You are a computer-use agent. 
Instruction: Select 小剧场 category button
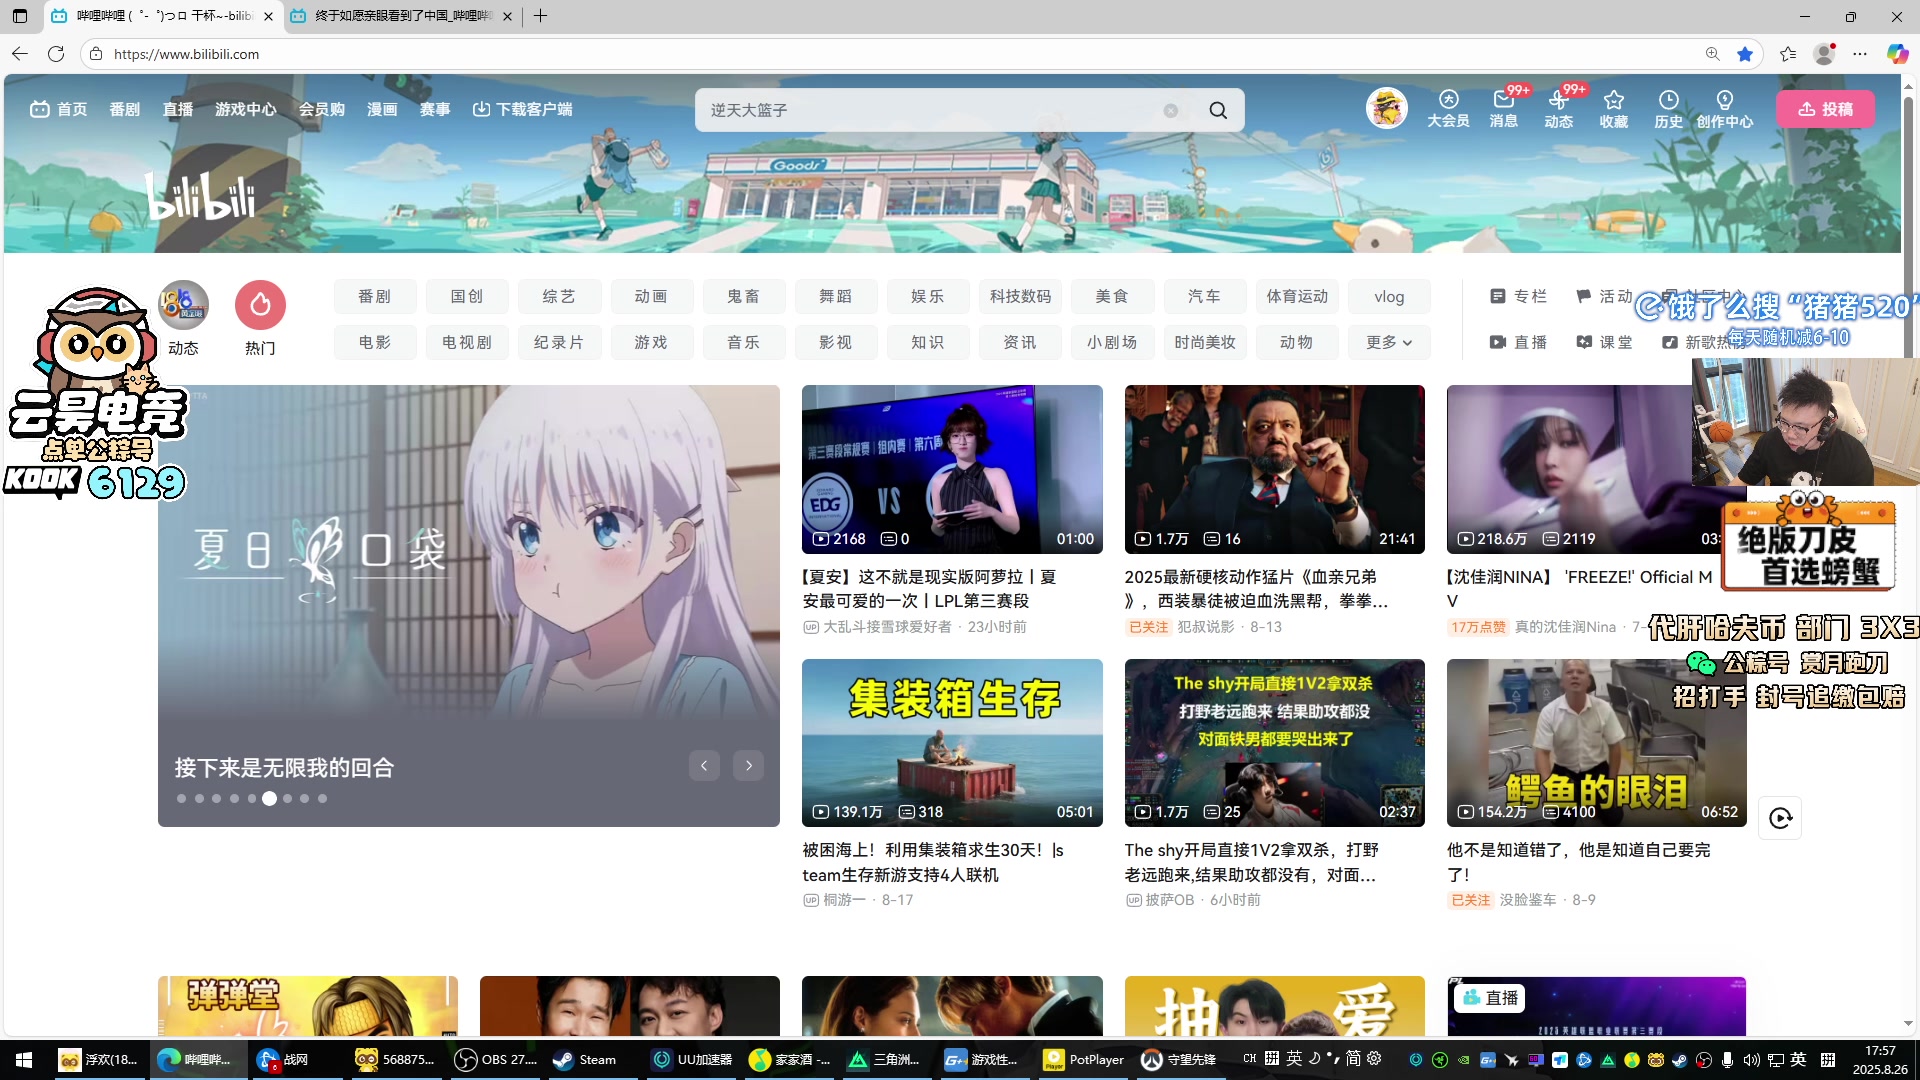[1112, 342]
